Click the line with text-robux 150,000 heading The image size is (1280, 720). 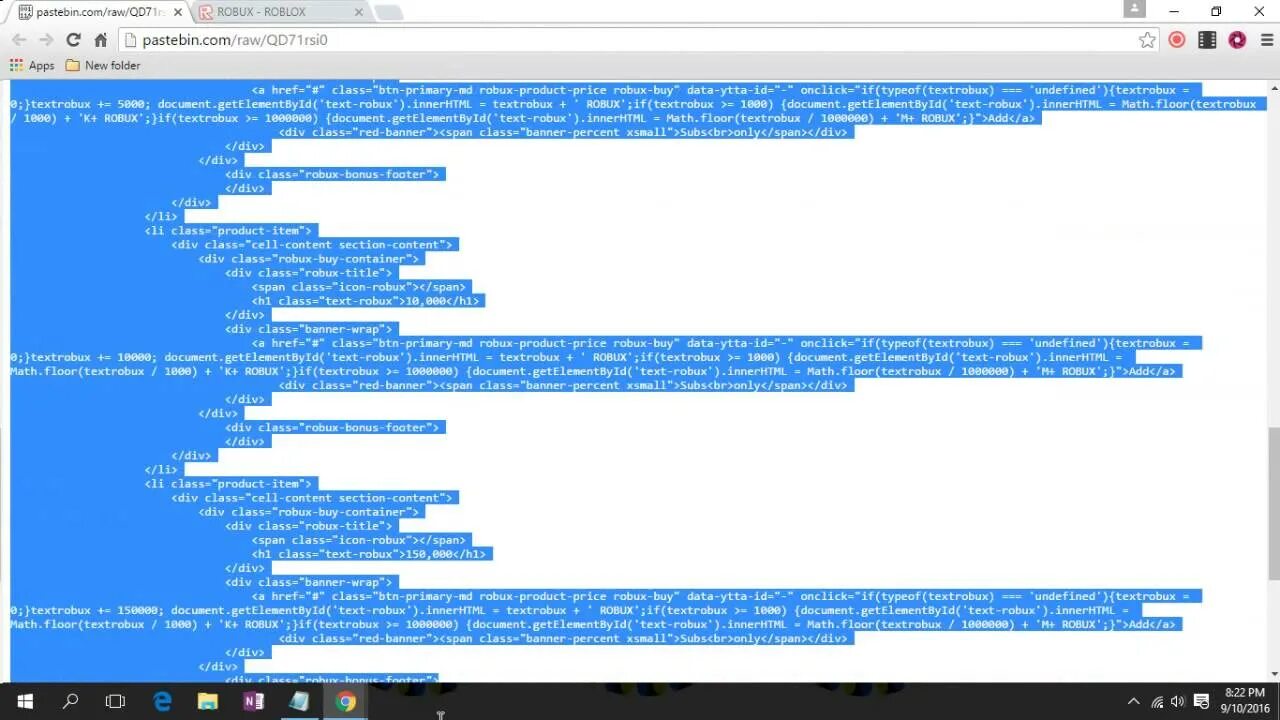pyautogui.click(x=370, y=554)
